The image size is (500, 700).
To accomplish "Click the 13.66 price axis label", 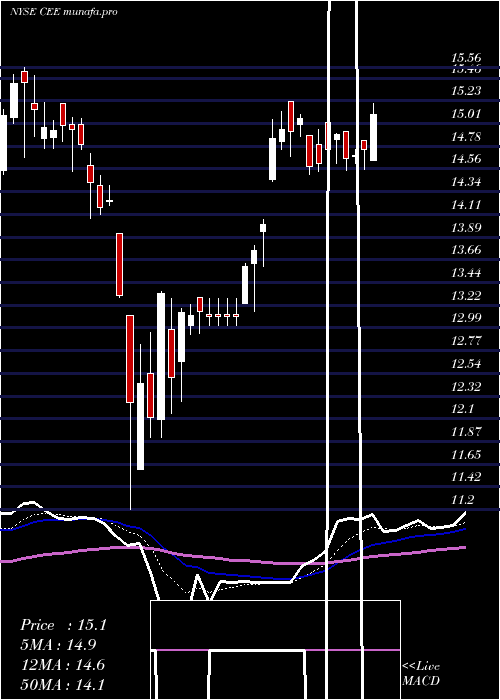I will coord(466,250).
